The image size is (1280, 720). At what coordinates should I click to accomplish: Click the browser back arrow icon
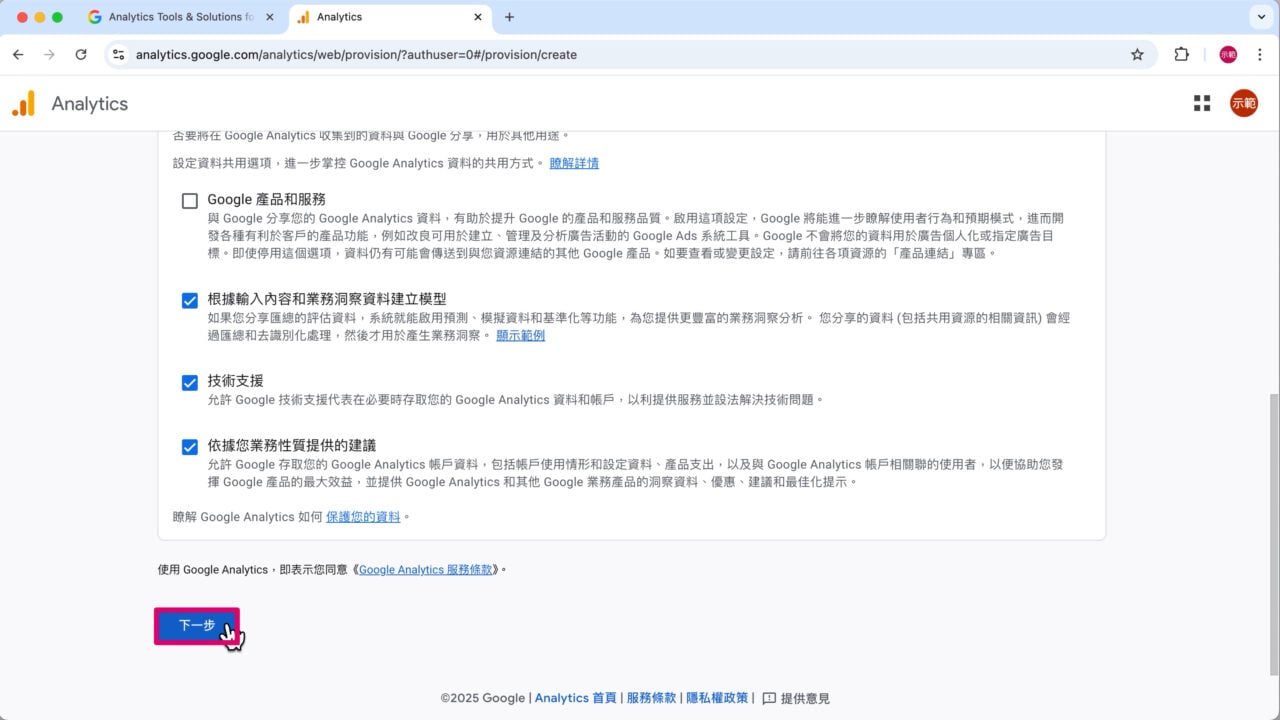point(18,55)
